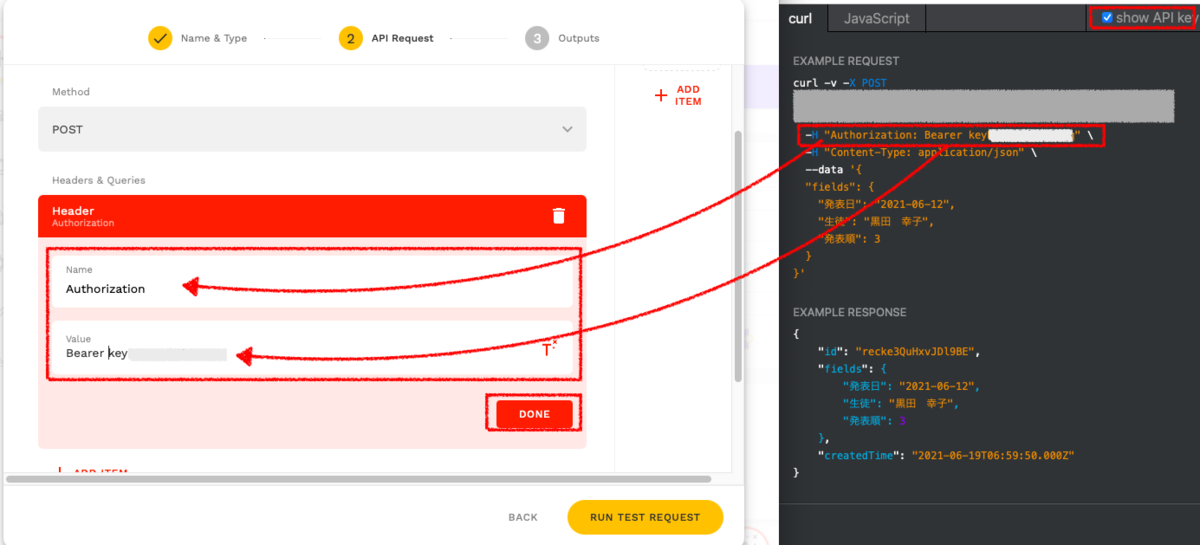Viewport: 1200px width, 545px height.
Task: Click the Headers & Queries label
Action: [99, 180]
